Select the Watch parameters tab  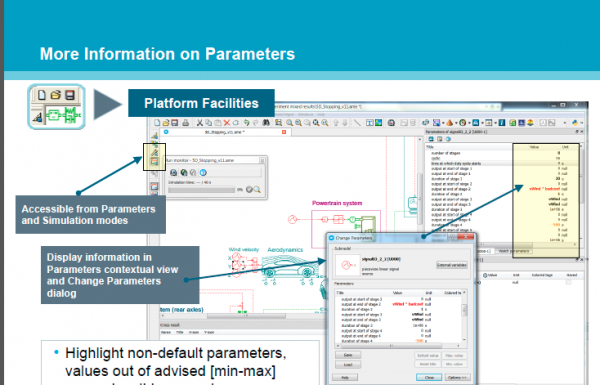(514, 251)
